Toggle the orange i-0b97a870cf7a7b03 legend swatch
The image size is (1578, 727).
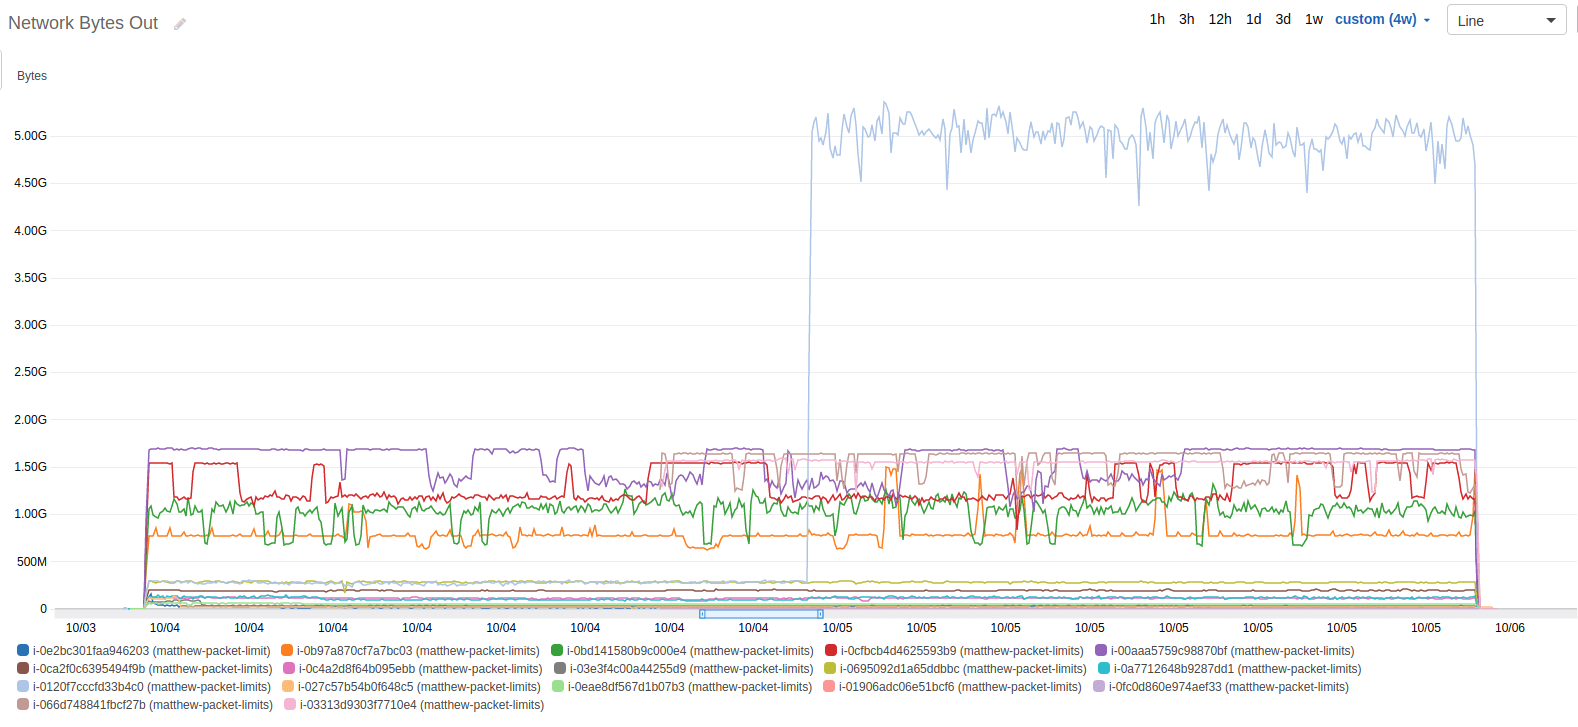click(x=287, y=651)
